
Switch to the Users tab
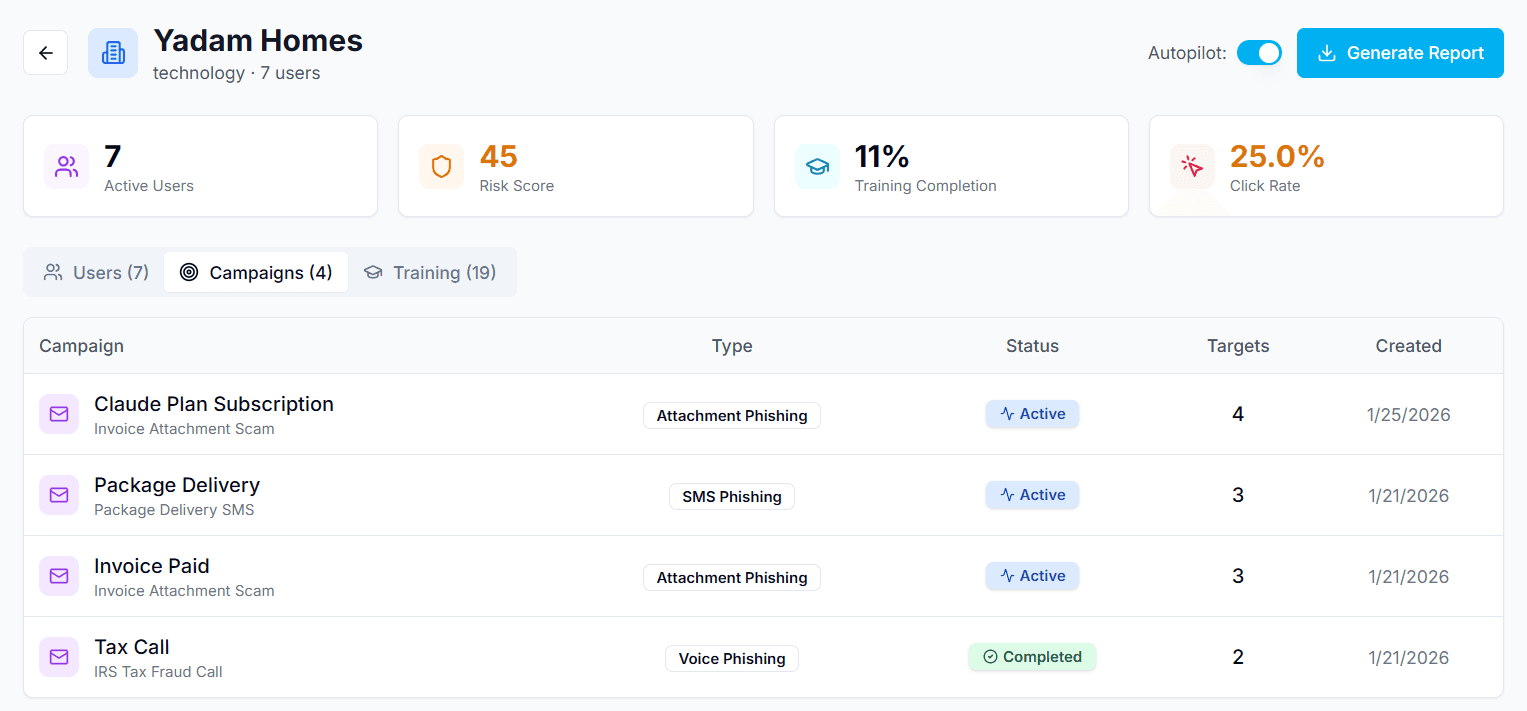tap(94, 271)
